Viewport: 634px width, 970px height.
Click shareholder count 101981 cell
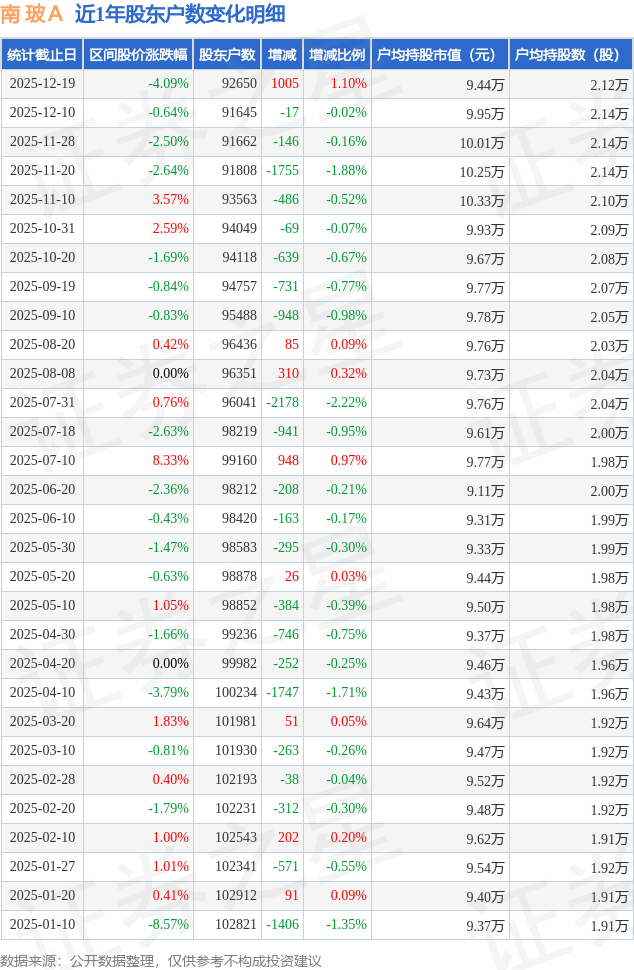coord(234,722)
